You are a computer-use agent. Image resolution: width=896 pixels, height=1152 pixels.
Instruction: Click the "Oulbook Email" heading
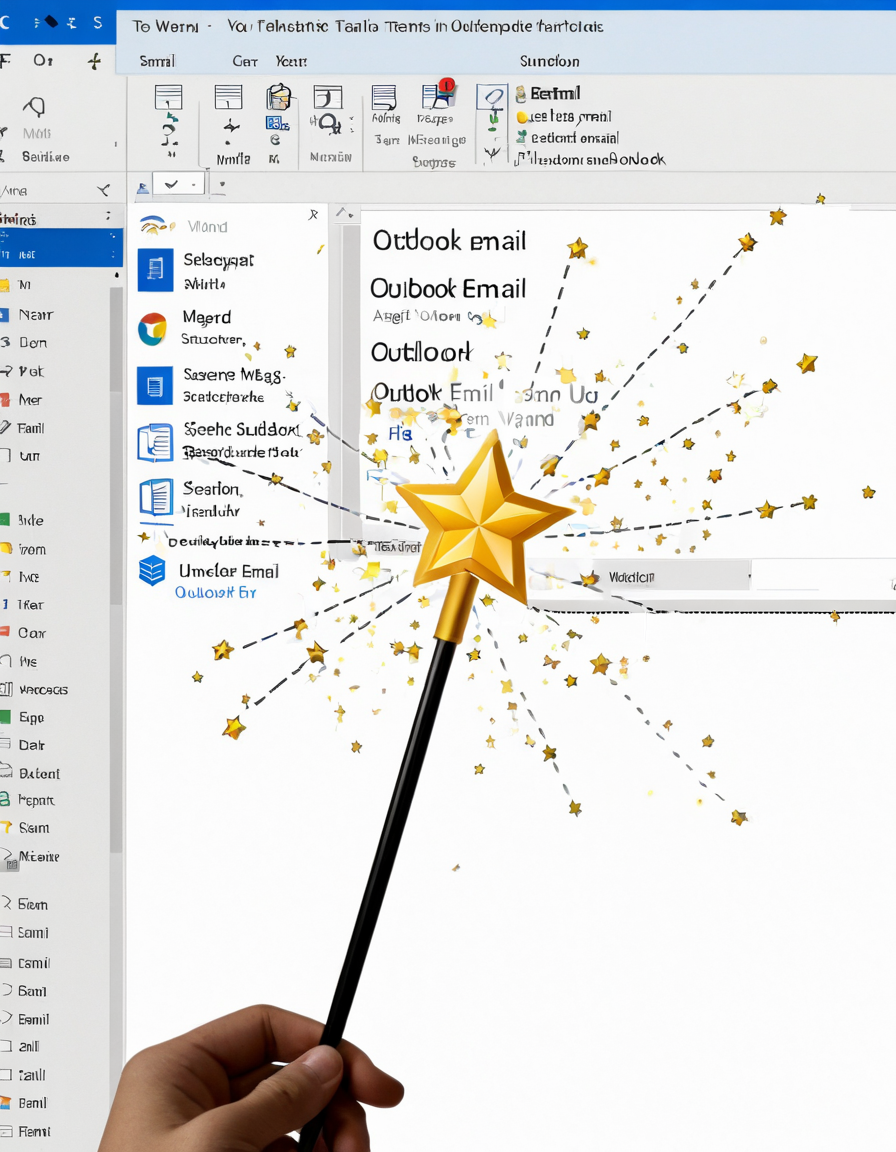448,288
